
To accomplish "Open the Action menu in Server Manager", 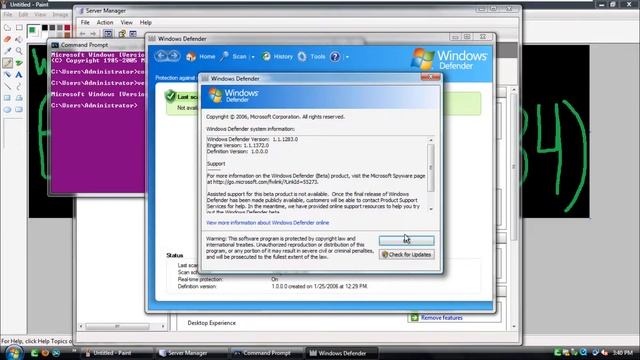I will coord(104,22).
